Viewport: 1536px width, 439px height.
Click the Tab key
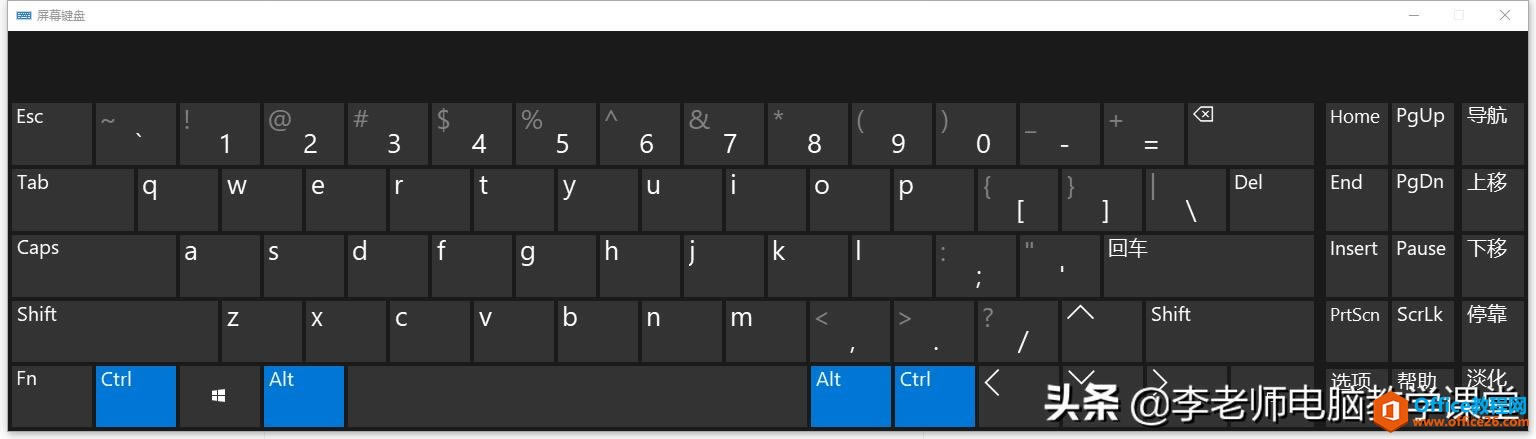tap(73, 199)
